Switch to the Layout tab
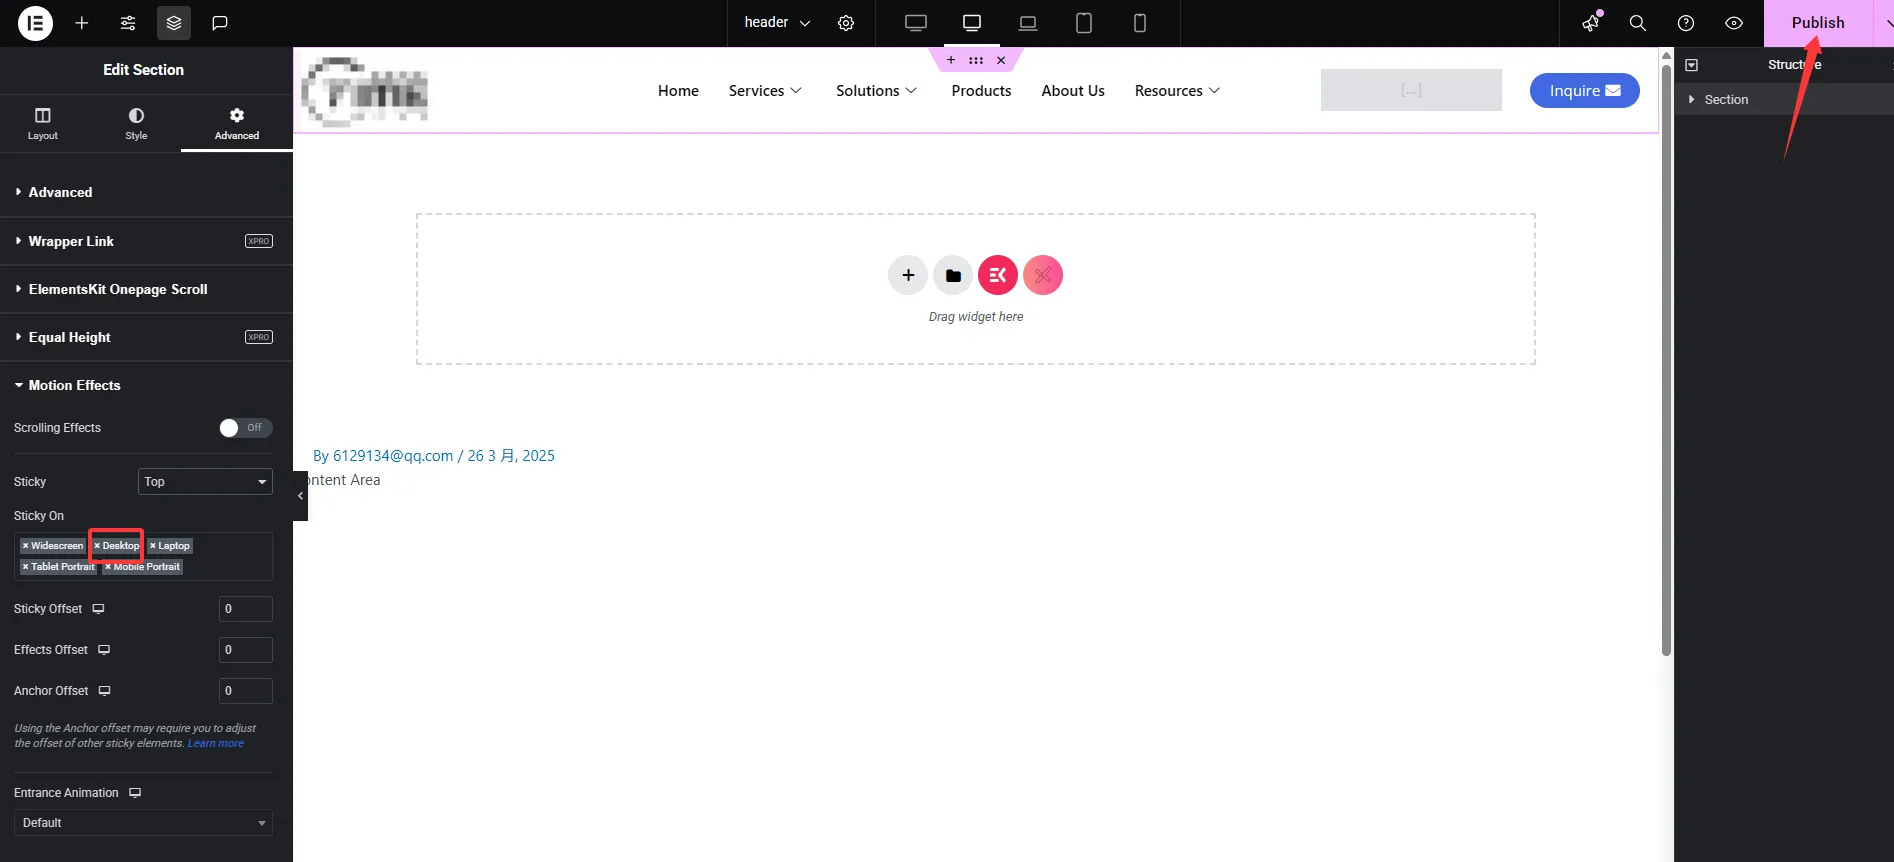Image resolution: width=1894 pixels, height=862 pixels. 42,123
